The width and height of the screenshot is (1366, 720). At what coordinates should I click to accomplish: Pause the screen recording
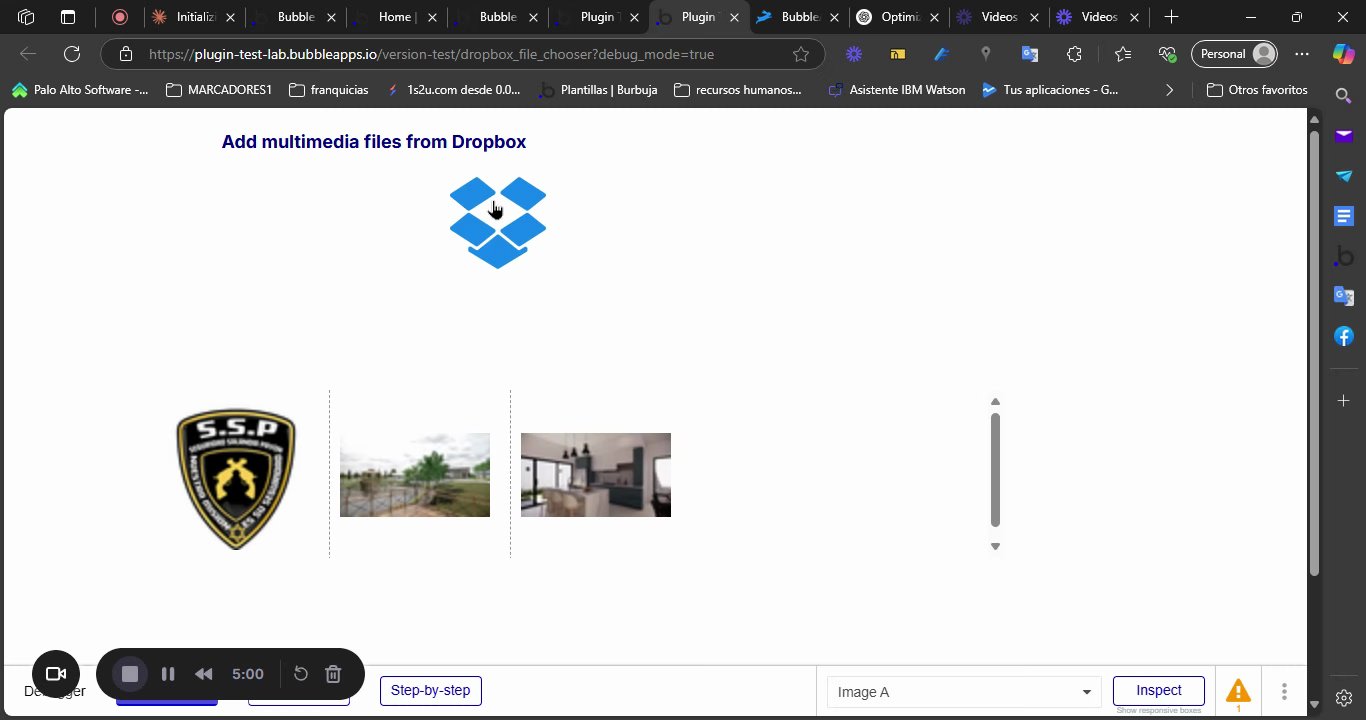(x=168, y=674)
